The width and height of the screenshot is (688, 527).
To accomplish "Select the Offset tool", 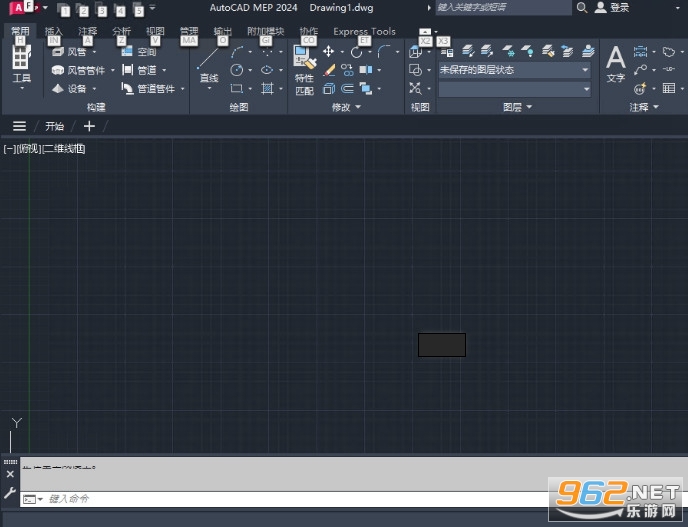I will tap(347, 89).
